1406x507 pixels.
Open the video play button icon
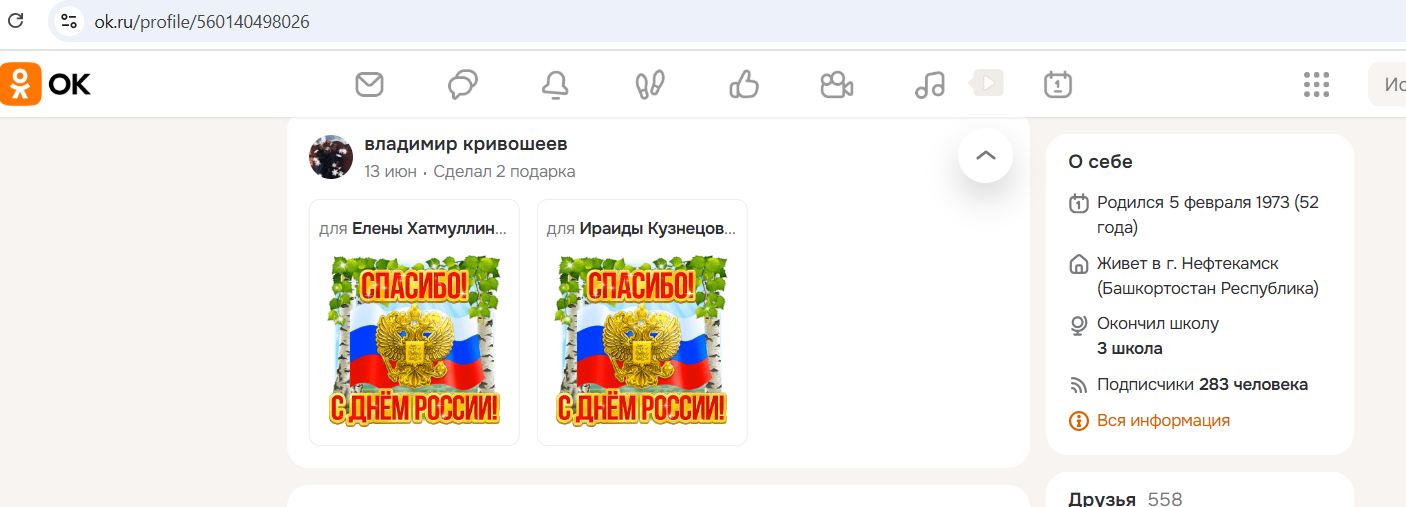[x=987, y=83]
